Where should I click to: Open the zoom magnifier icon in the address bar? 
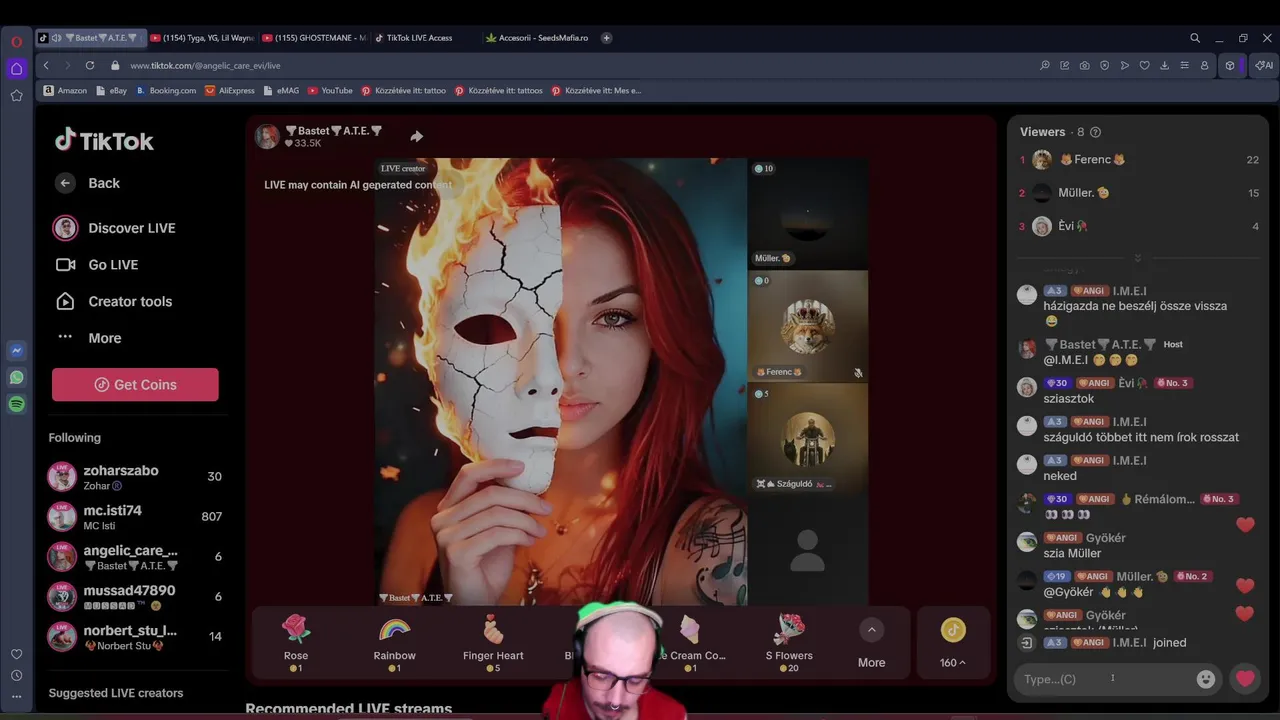[1045, 65]
